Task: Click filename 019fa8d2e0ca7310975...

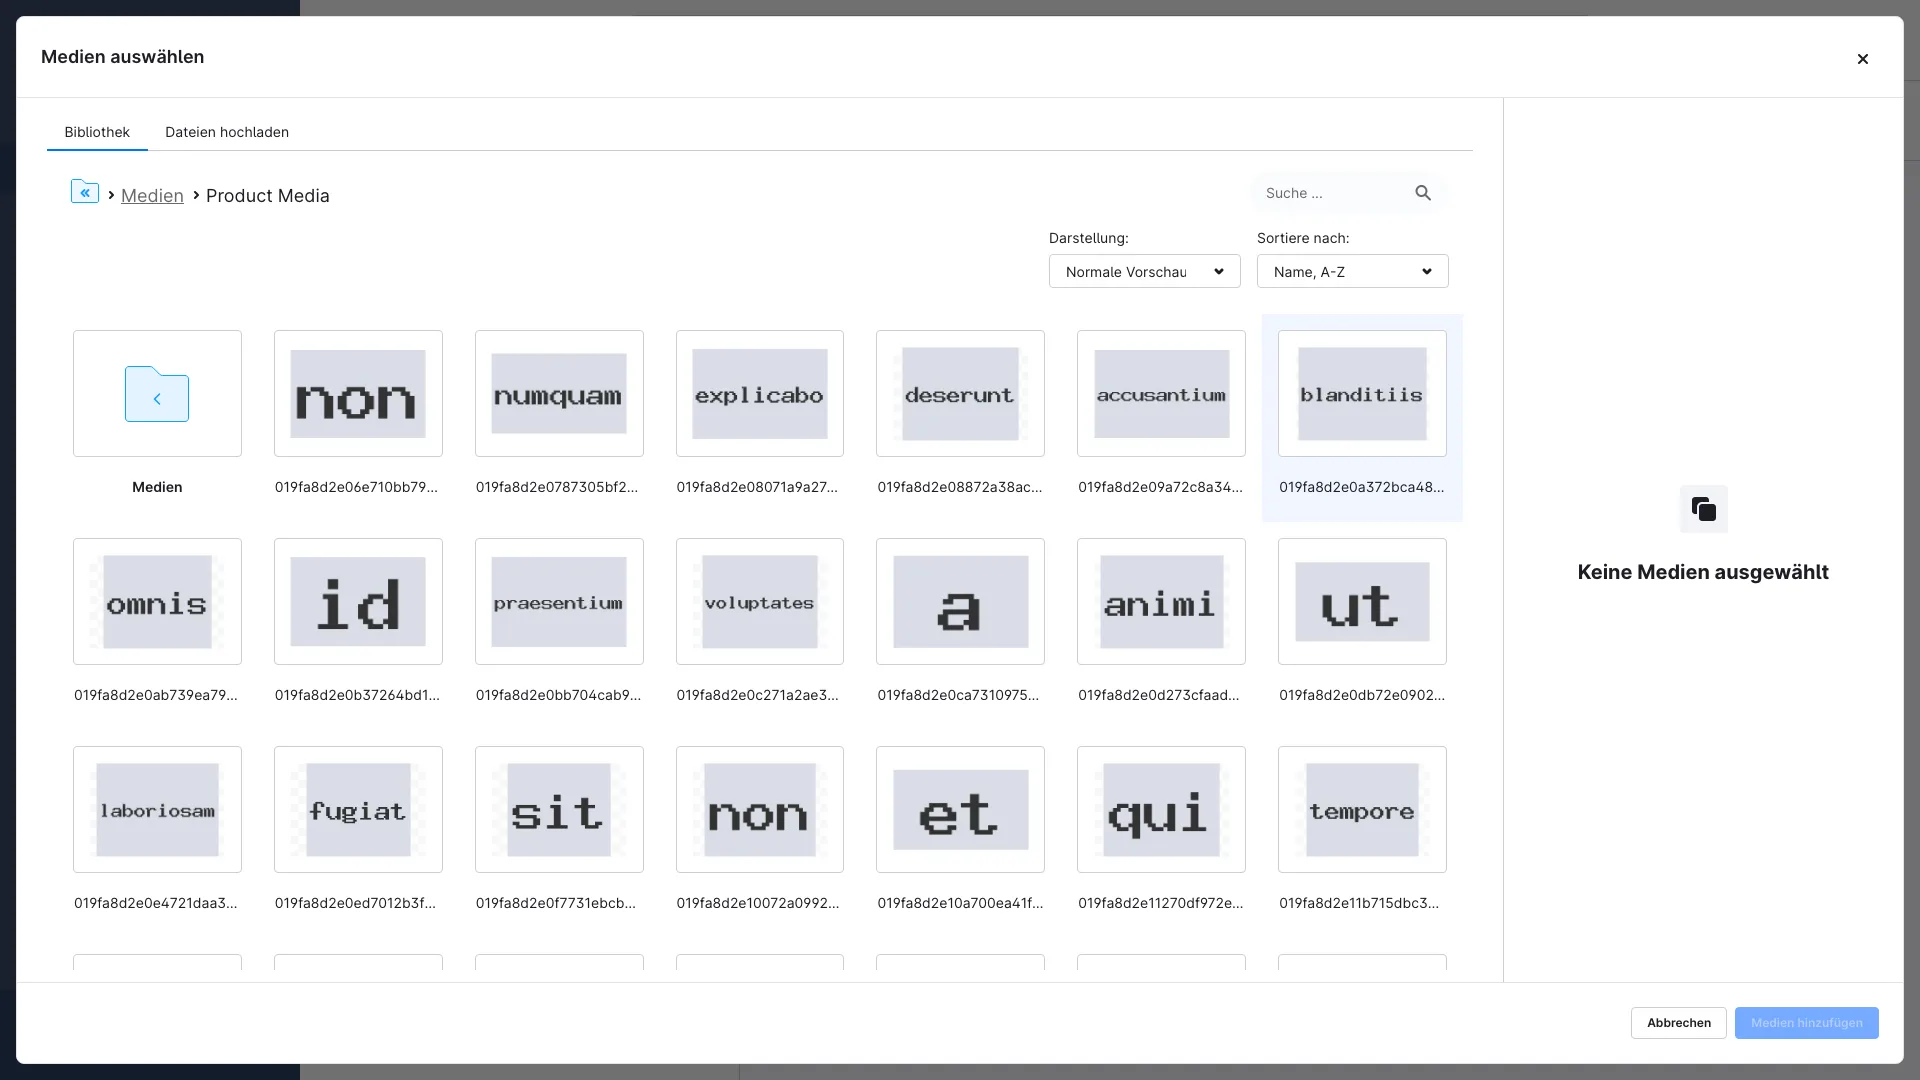Action: point(958,695)
